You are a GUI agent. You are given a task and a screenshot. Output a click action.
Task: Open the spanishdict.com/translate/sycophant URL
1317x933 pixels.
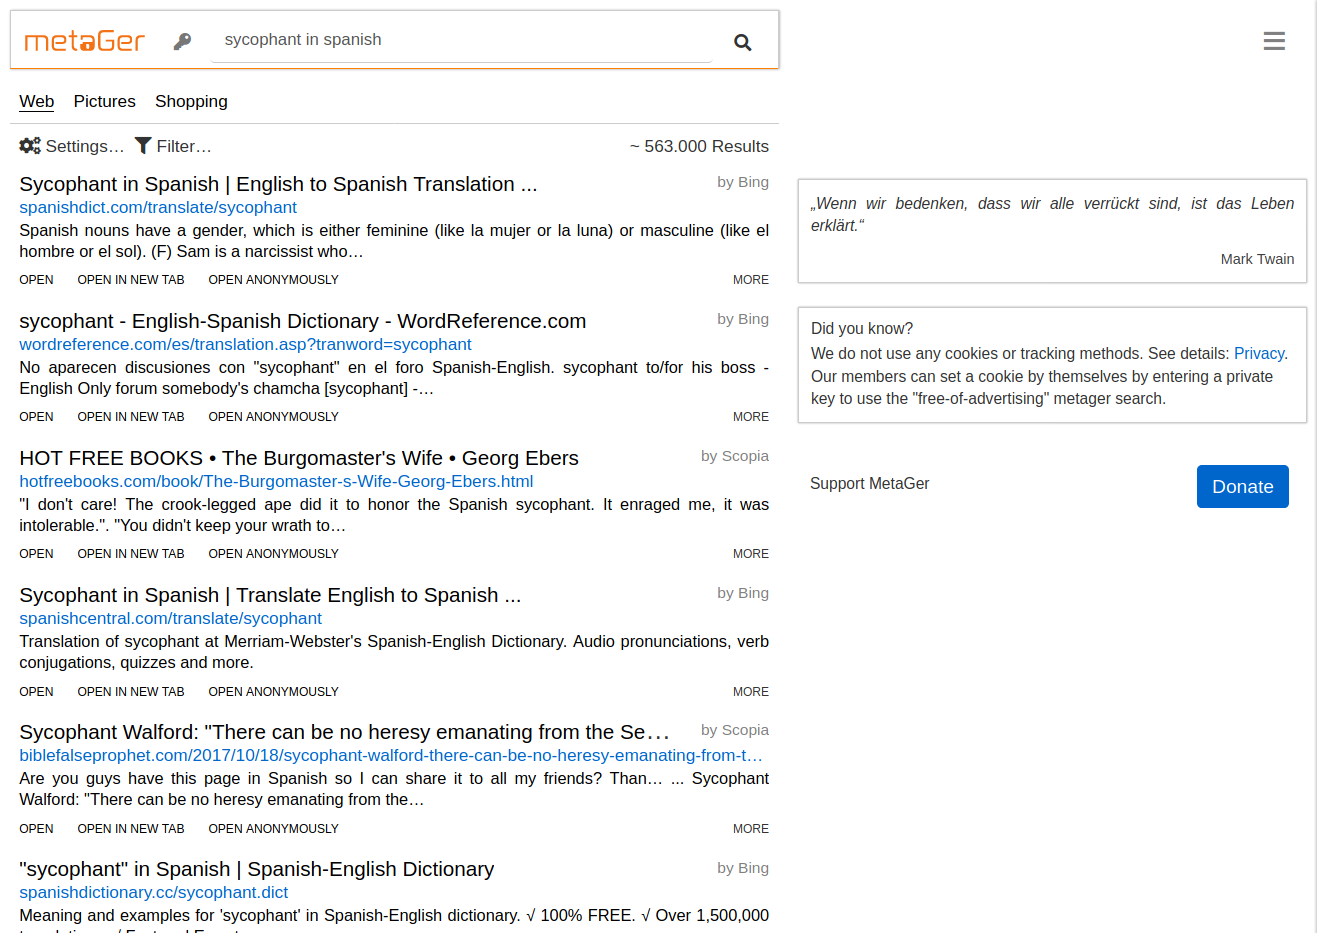(x=158, y=207)
